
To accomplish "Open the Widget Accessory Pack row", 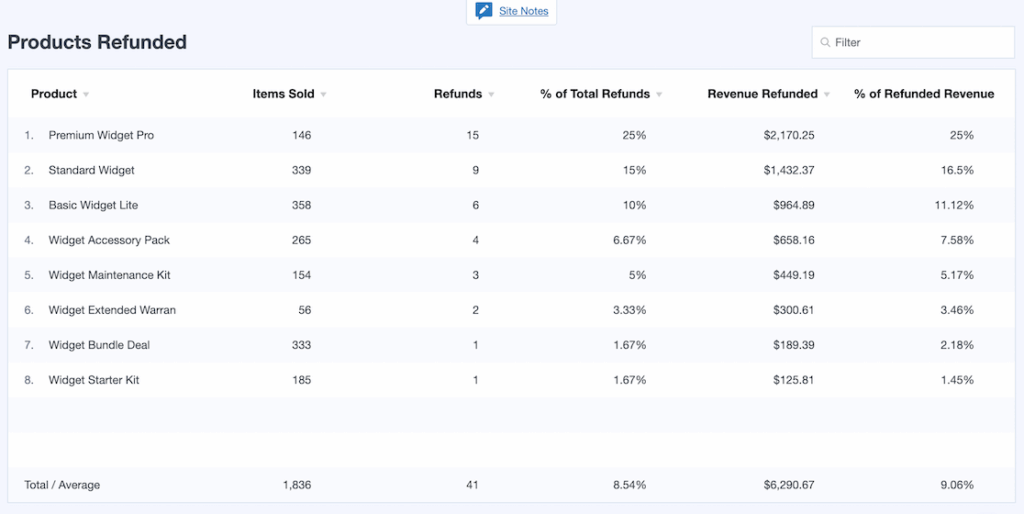I will [109, 240].
